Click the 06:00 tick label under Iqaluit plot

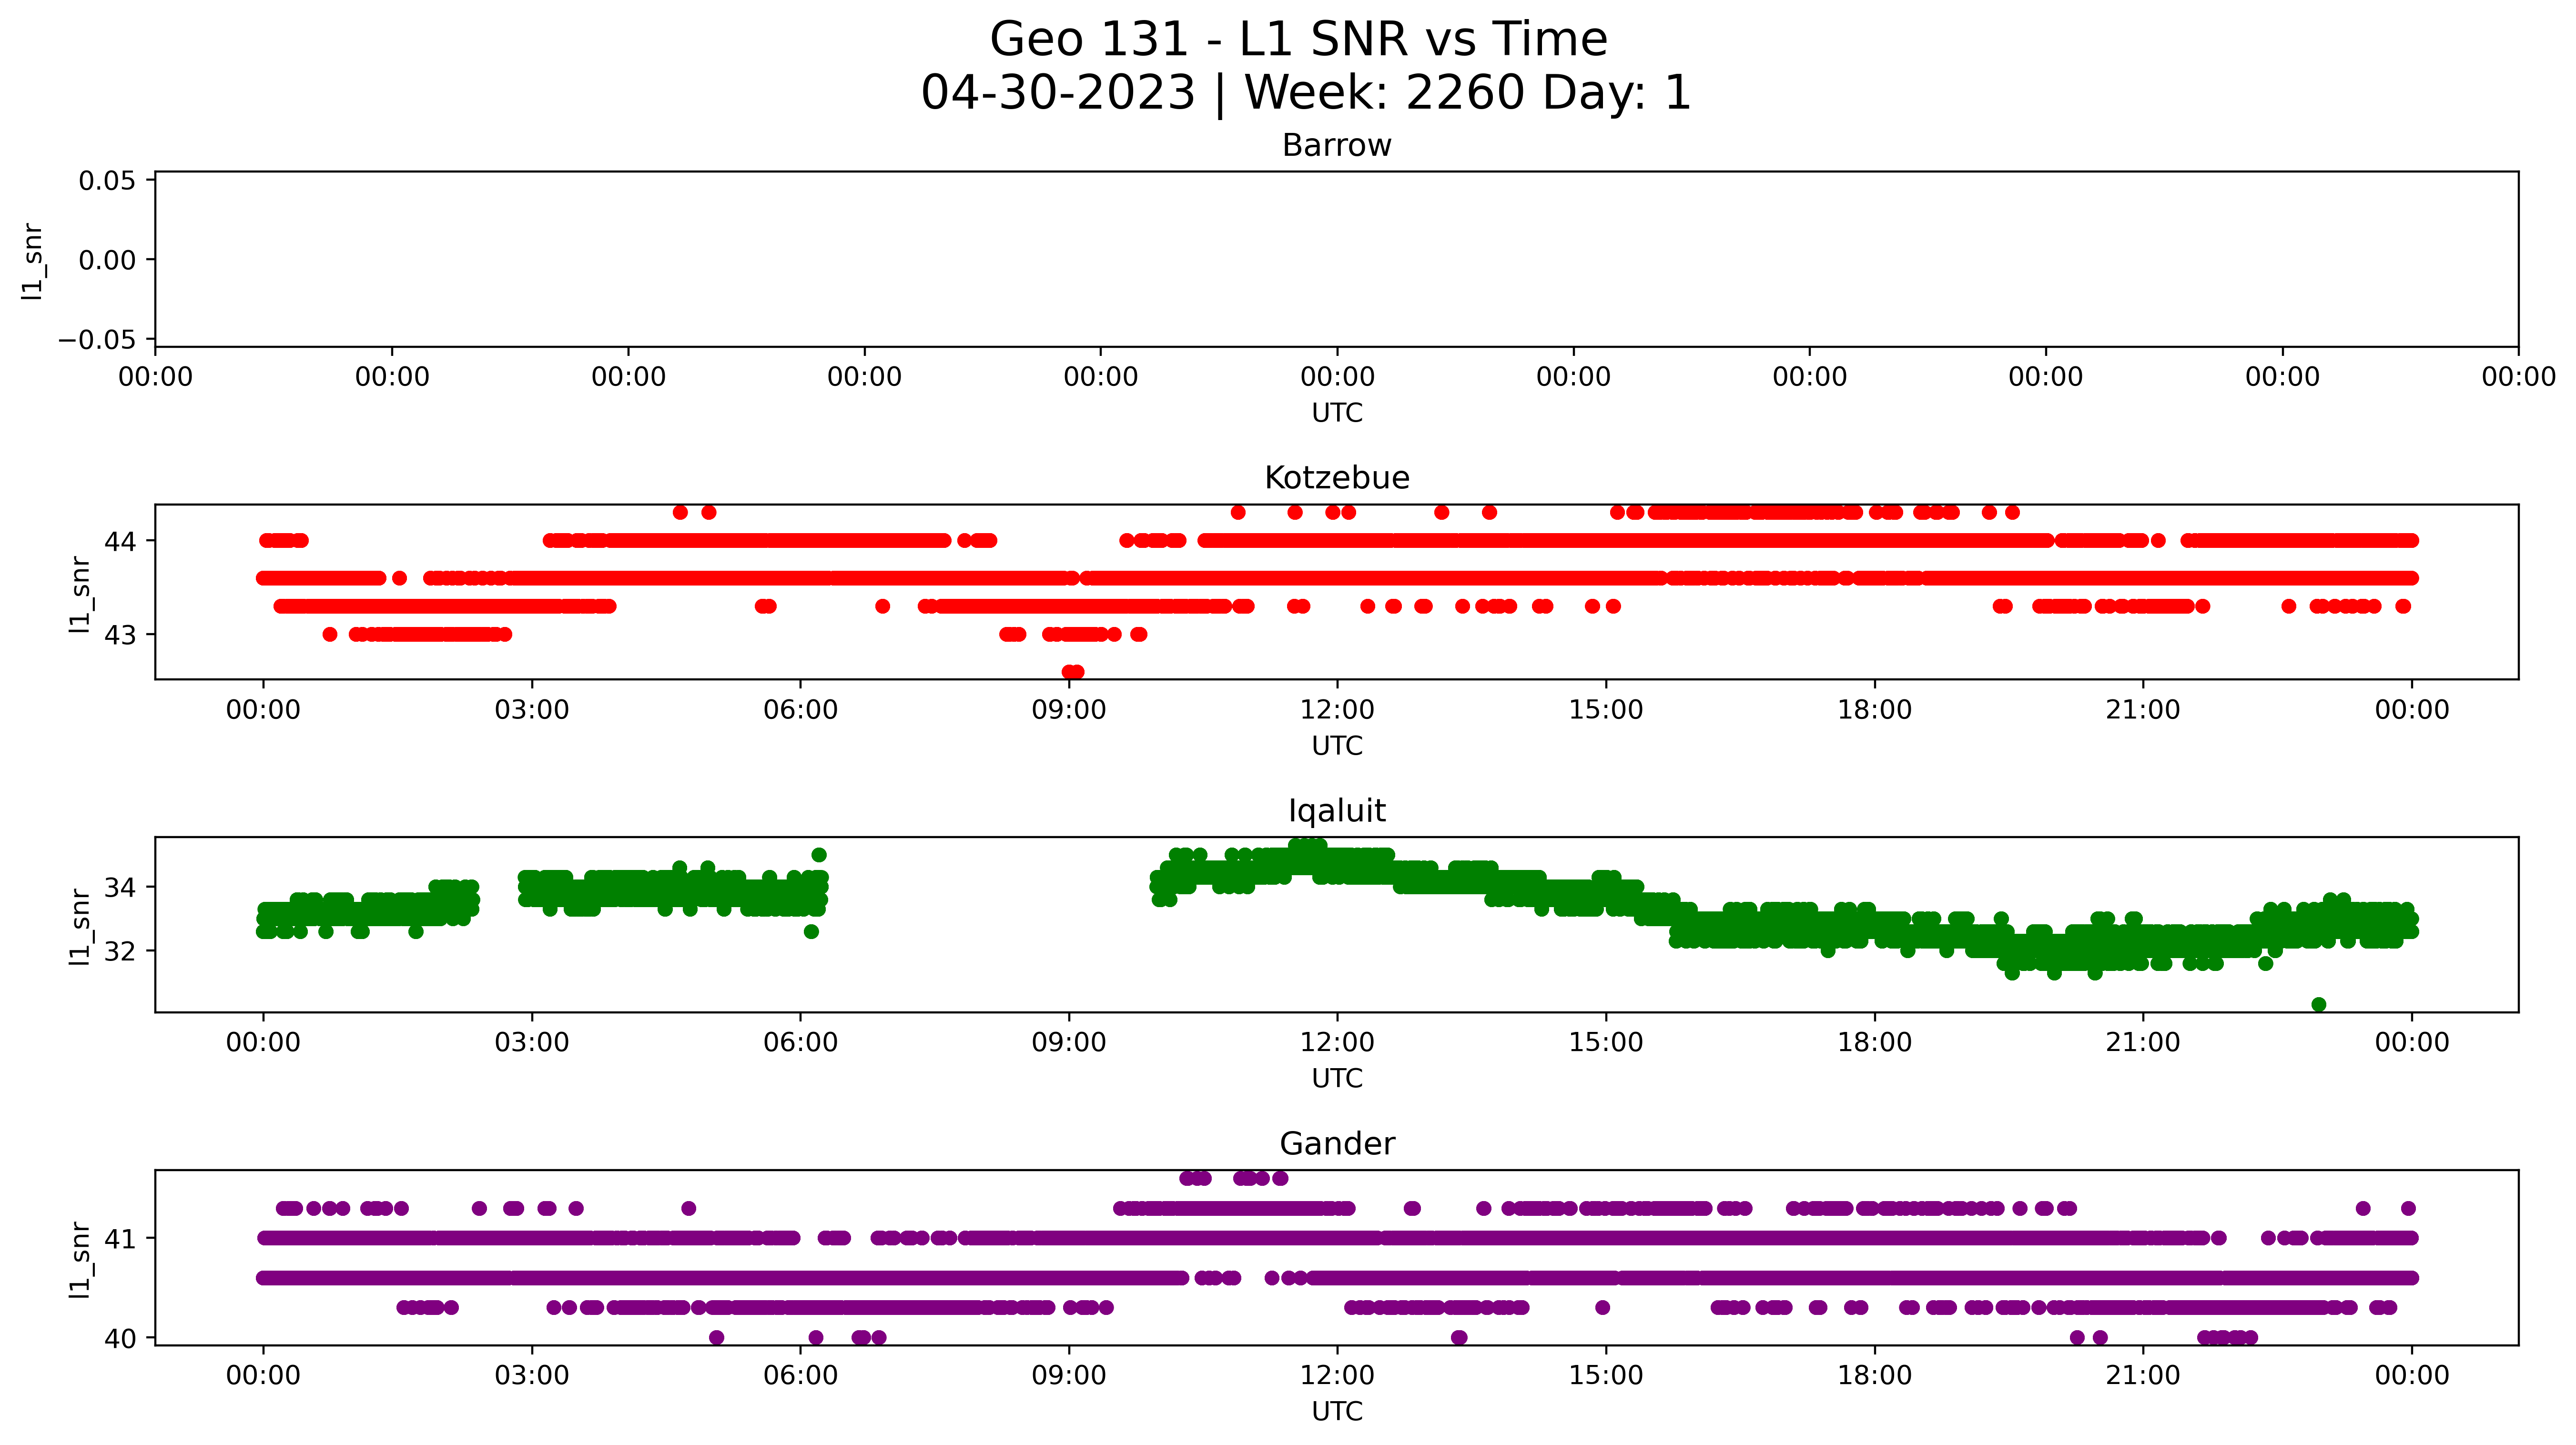tap(800, 1043)
